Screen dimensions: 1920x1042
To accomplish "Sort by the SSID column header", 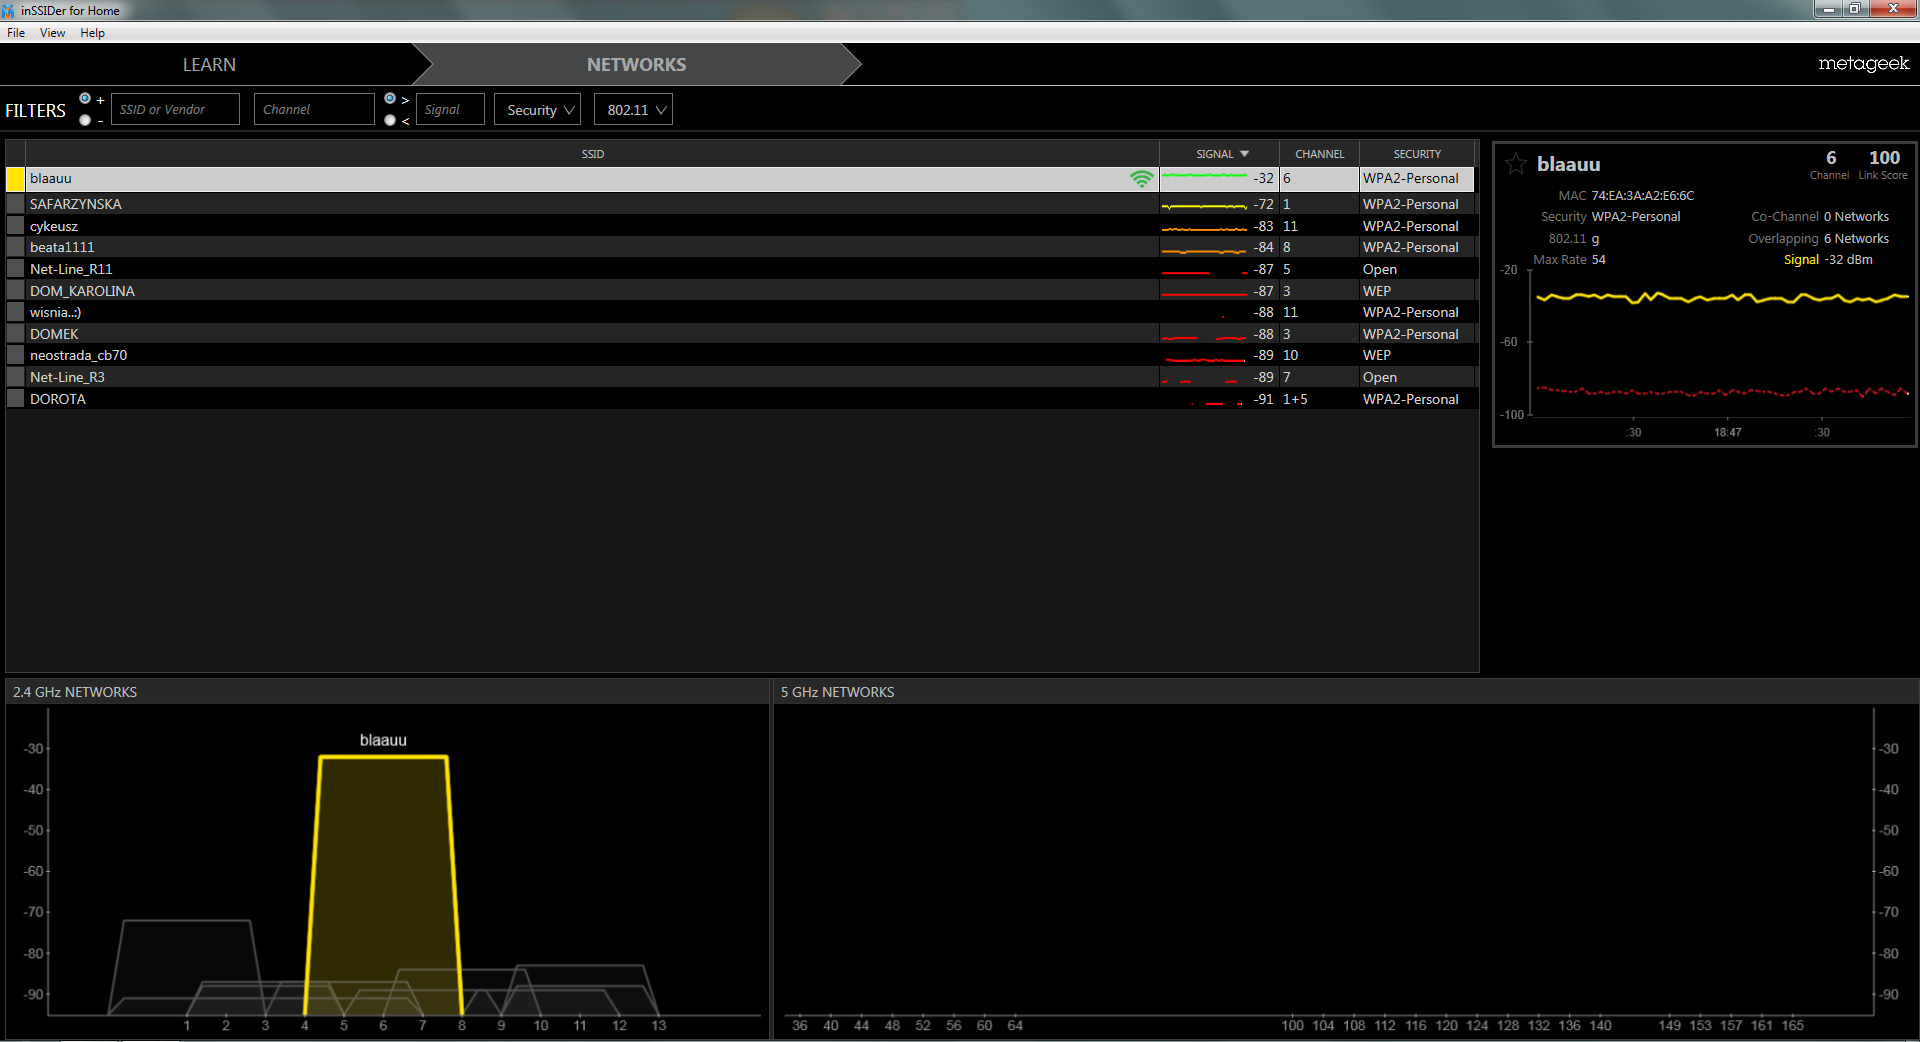I will point(593,154).
